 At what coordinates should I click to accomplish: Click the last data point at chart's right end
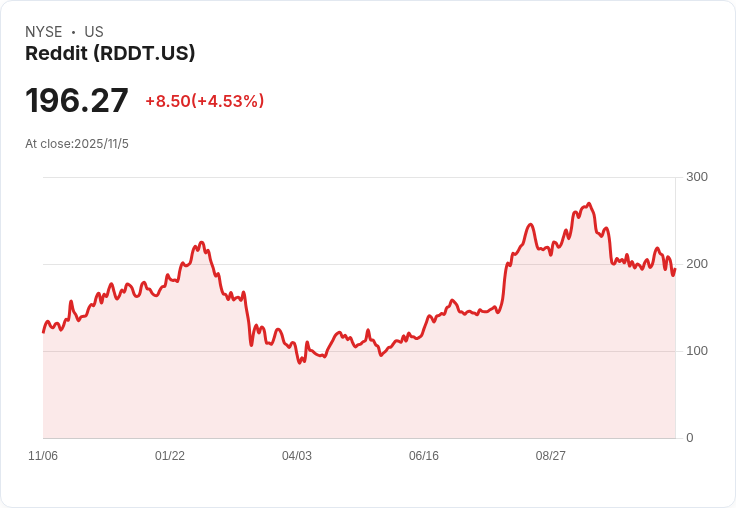coord(675,268)
